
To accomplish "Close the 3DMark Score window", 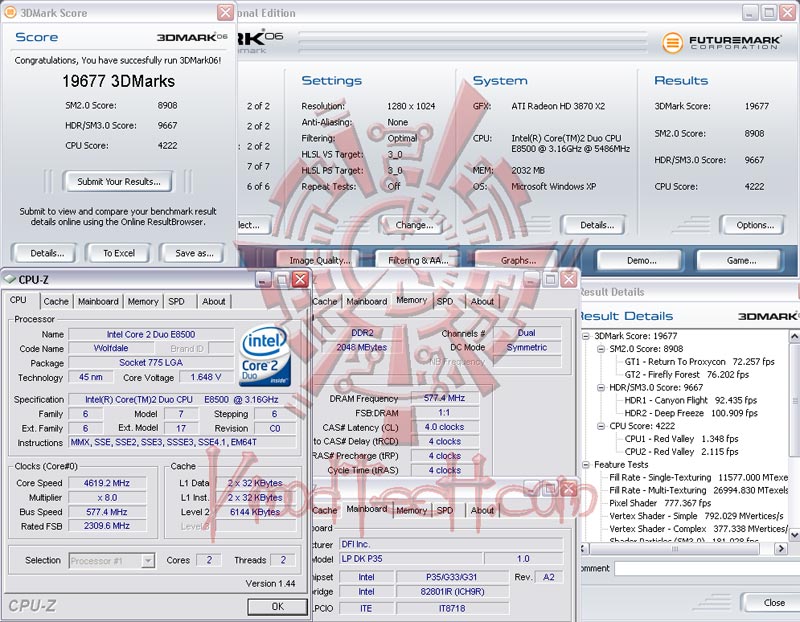I will (225, 12).
